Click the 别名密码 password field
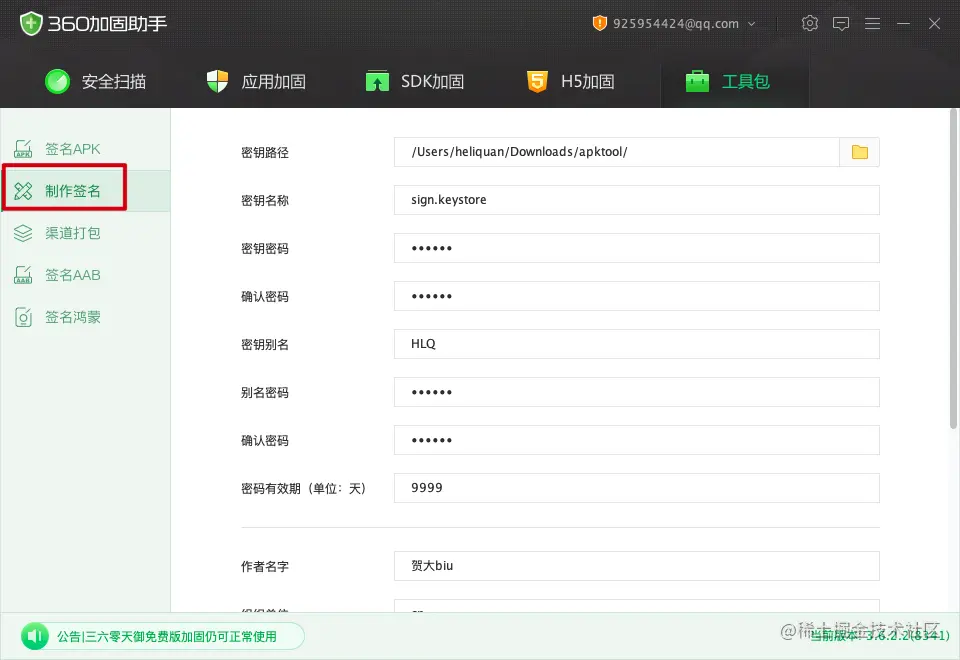This screenshot has width=960, height=660. (637, 392)
